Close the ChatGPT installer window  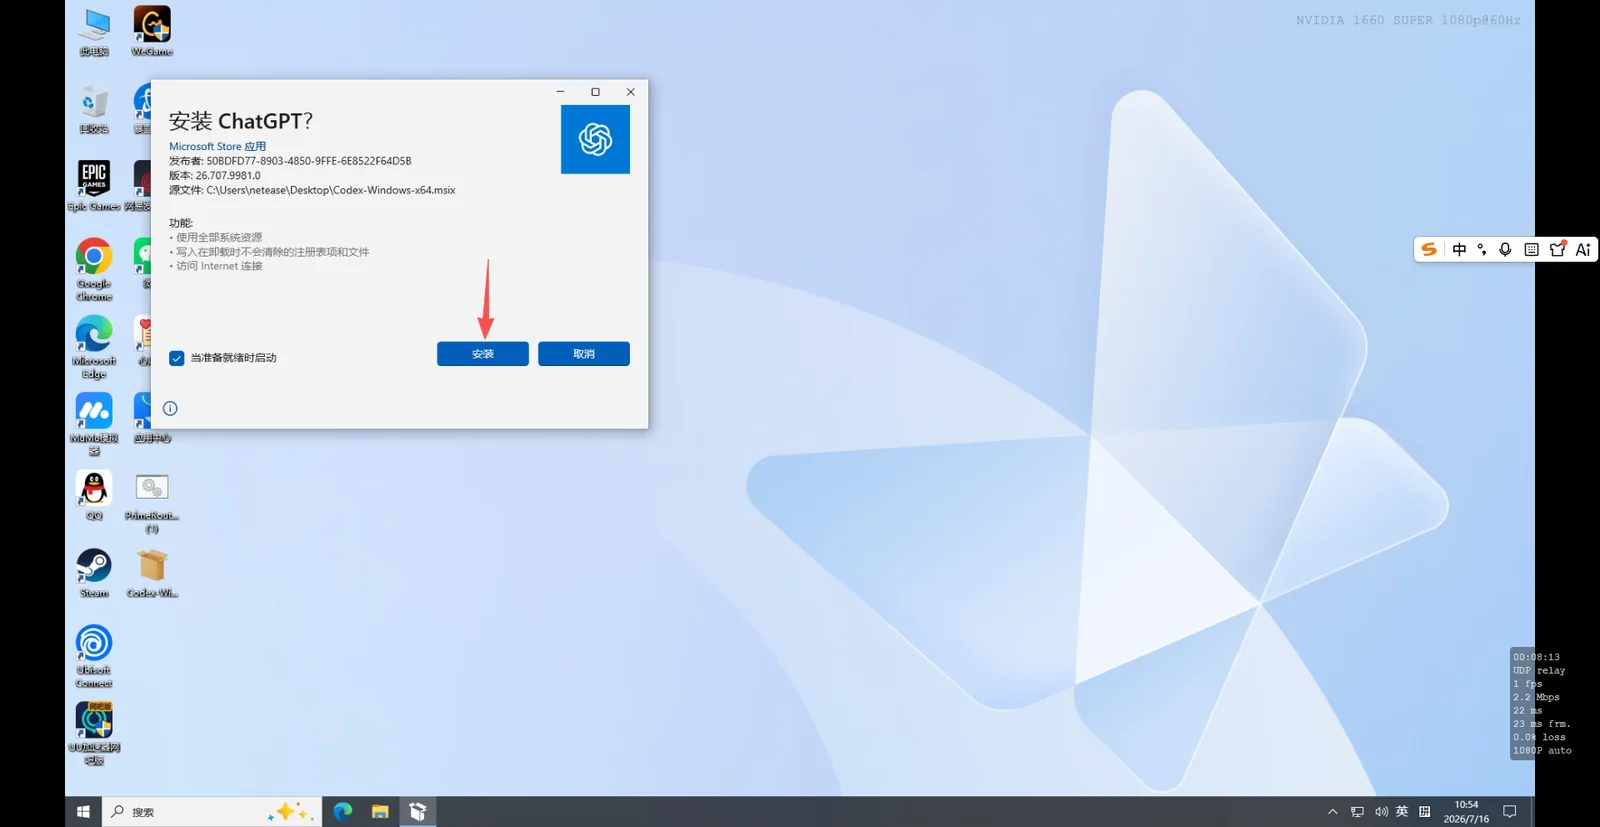point(630,92)
